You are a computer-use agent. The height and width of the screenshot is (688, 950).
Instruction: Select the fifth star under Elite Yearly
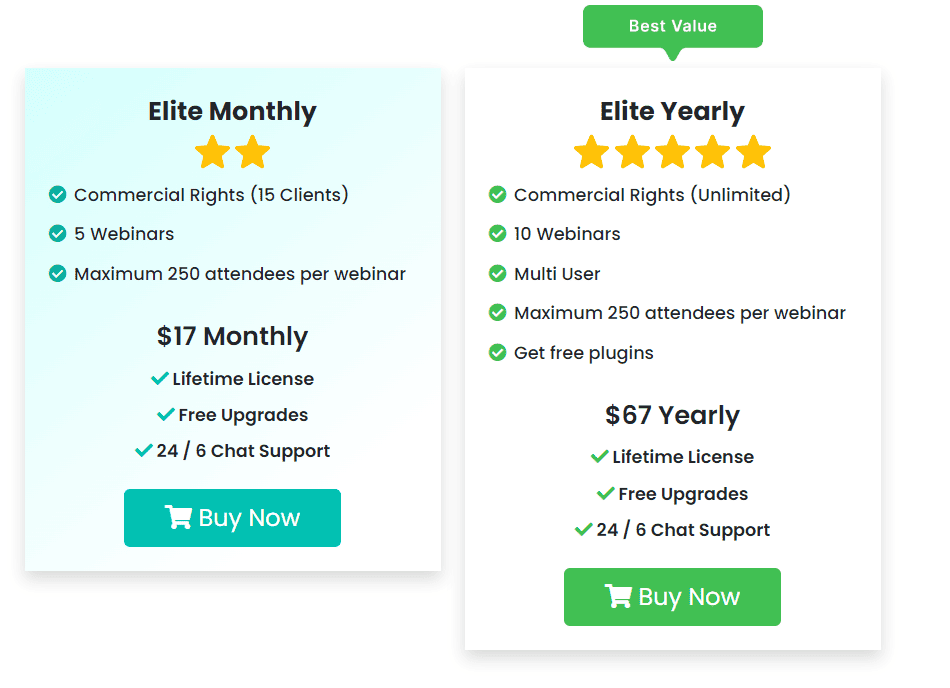(753, 152)
